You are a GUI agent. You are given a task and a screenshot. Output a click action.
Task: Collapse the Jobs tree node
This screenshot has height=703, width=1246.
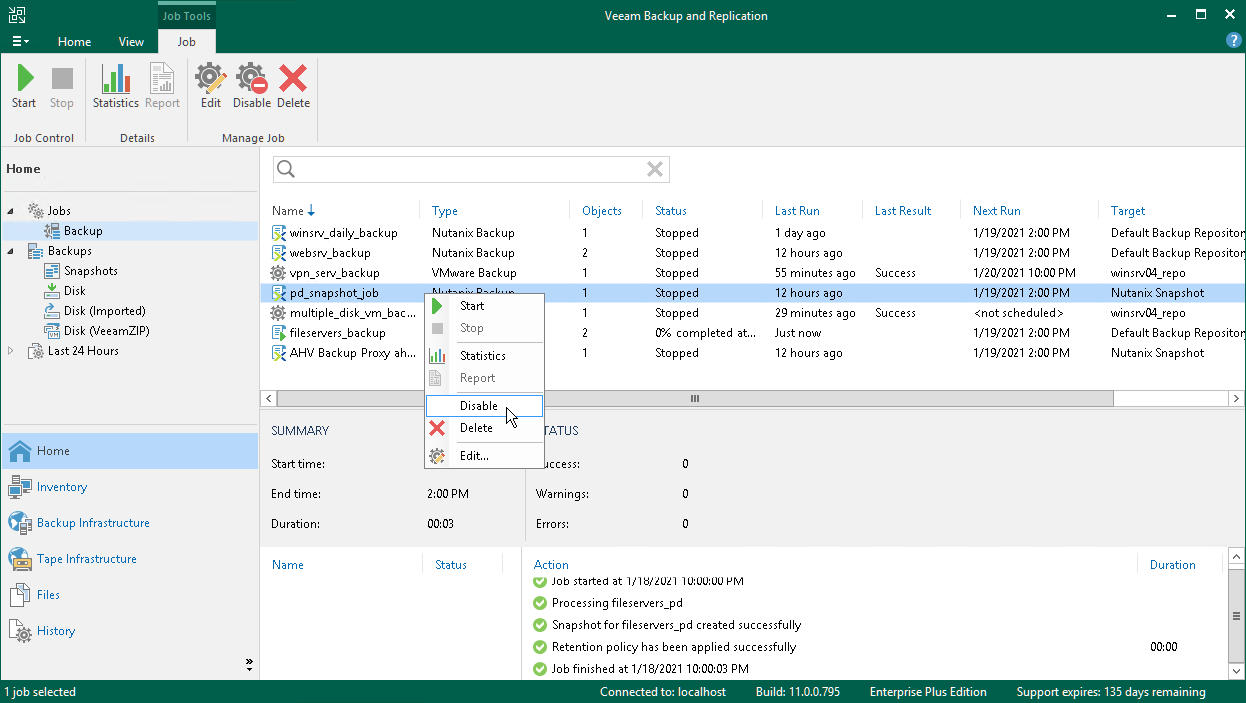[x=11, y=211]
